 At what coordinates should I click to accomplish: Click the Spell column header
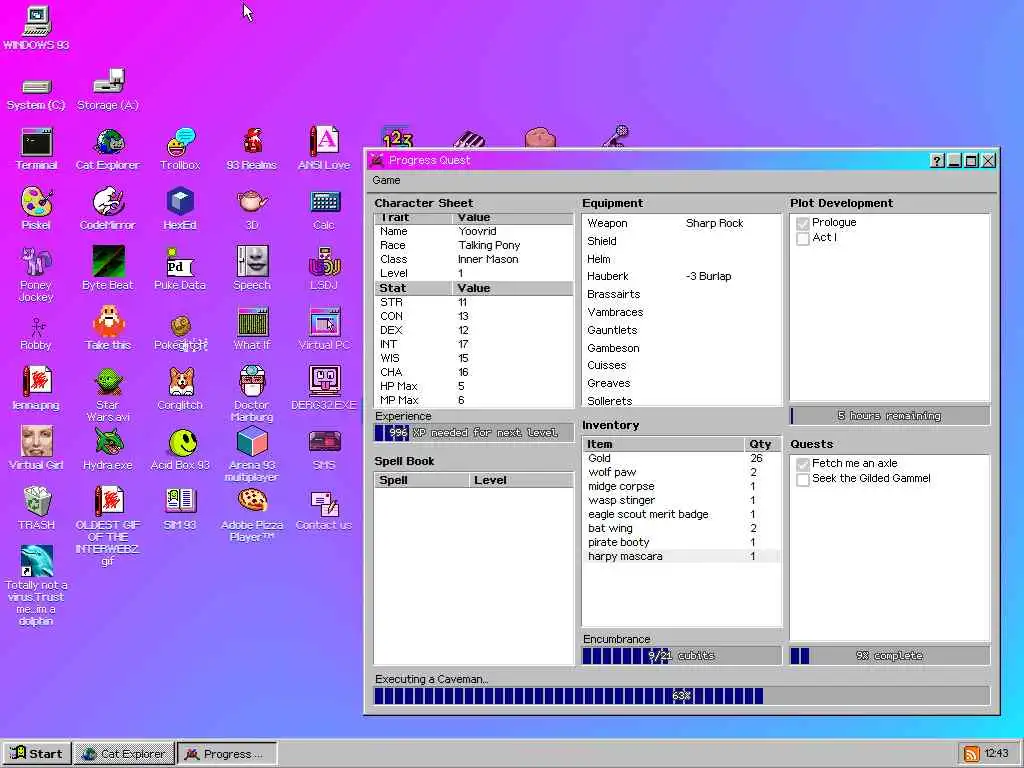click(x=421, y=480)
